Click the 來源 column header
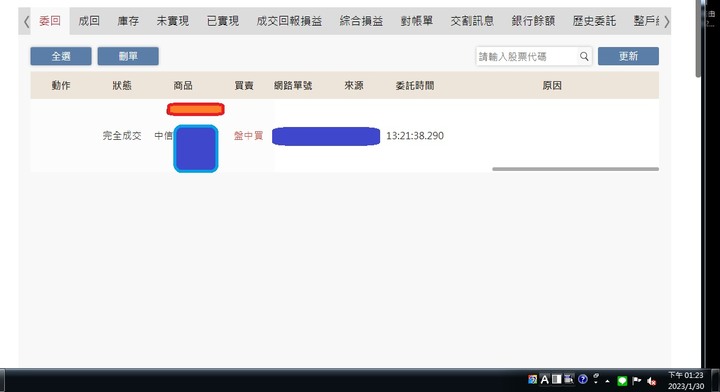Screen dimensions: 720x392 pyautogui.click(x=354, y=85)
